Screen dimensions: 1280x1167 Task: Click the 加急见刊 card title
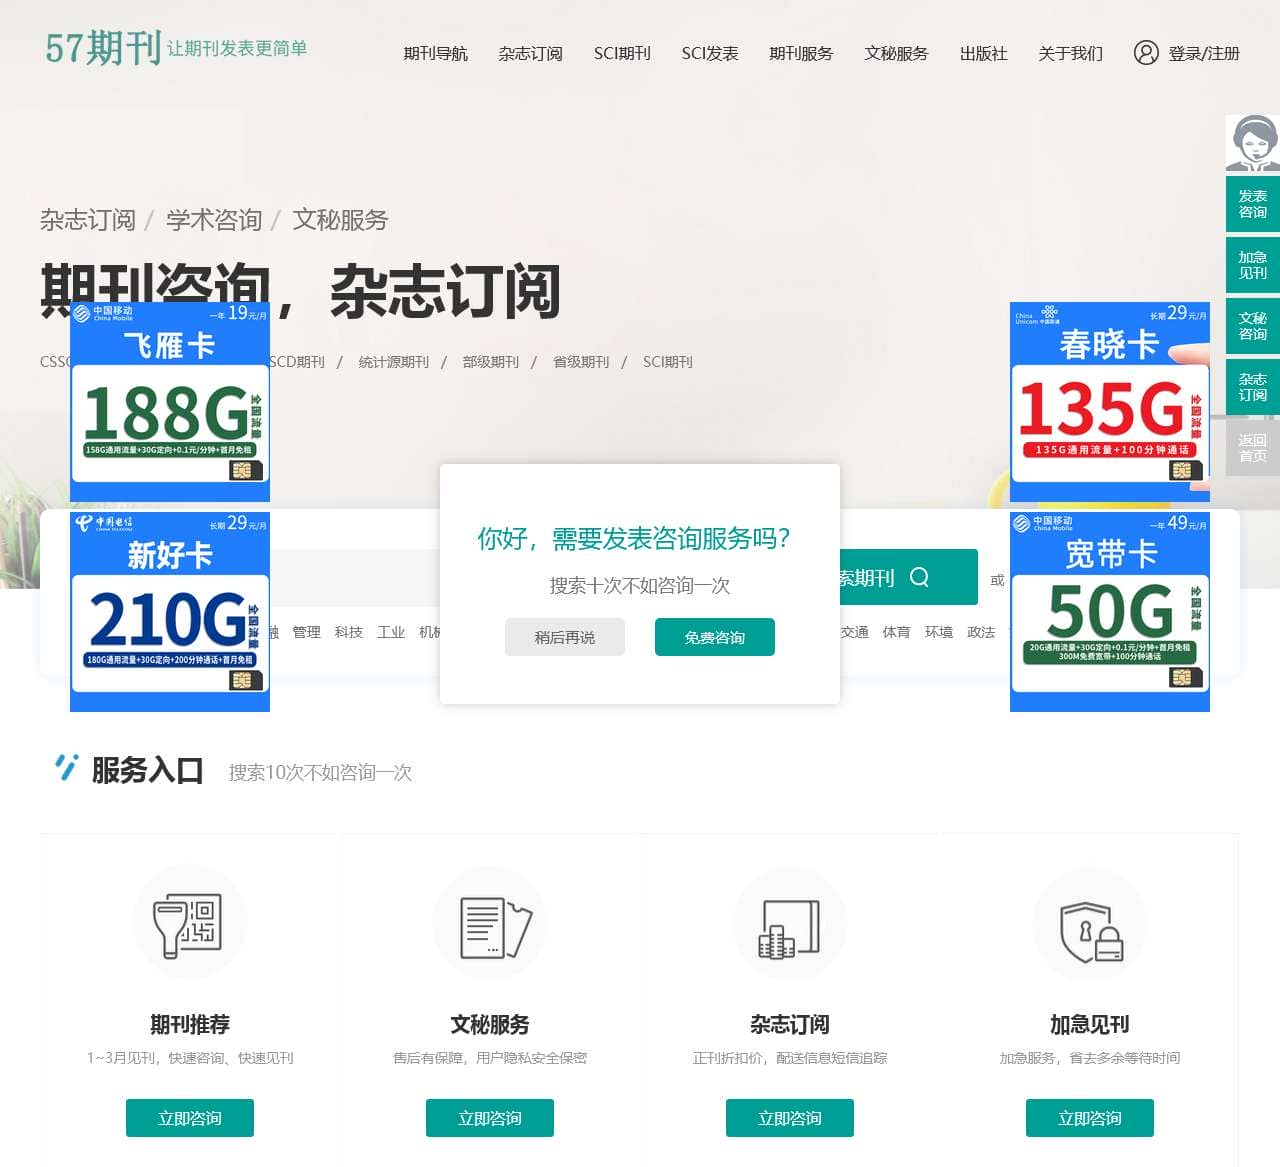pos(1090,1024)
